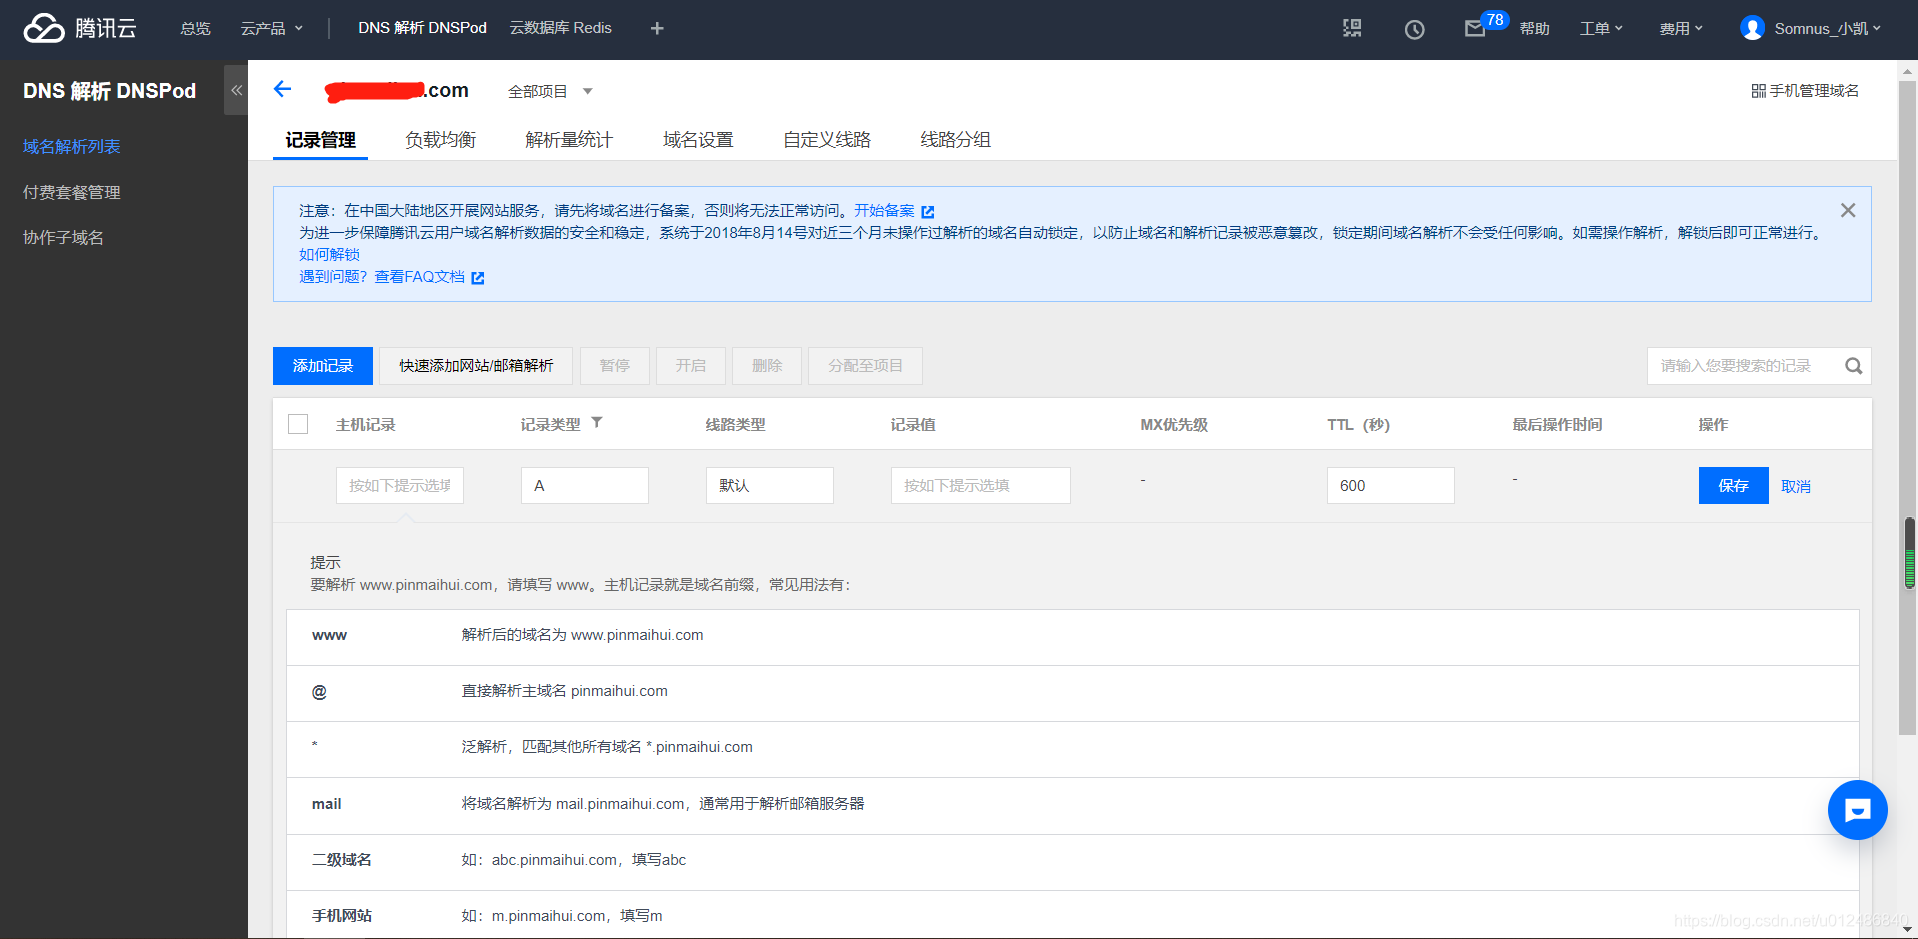
Task: Switch to the 域名设置 tab
Action: click(x=698, y=140)
